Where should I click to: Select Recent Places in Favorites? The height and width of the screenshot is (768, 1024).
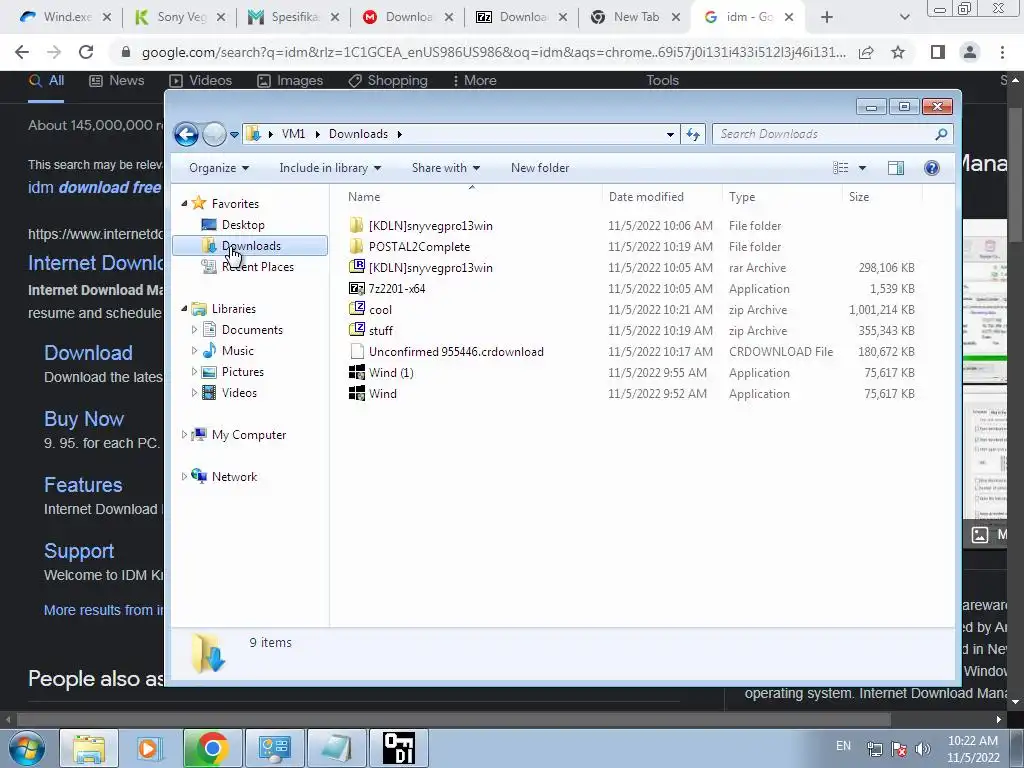coord(257,266)
